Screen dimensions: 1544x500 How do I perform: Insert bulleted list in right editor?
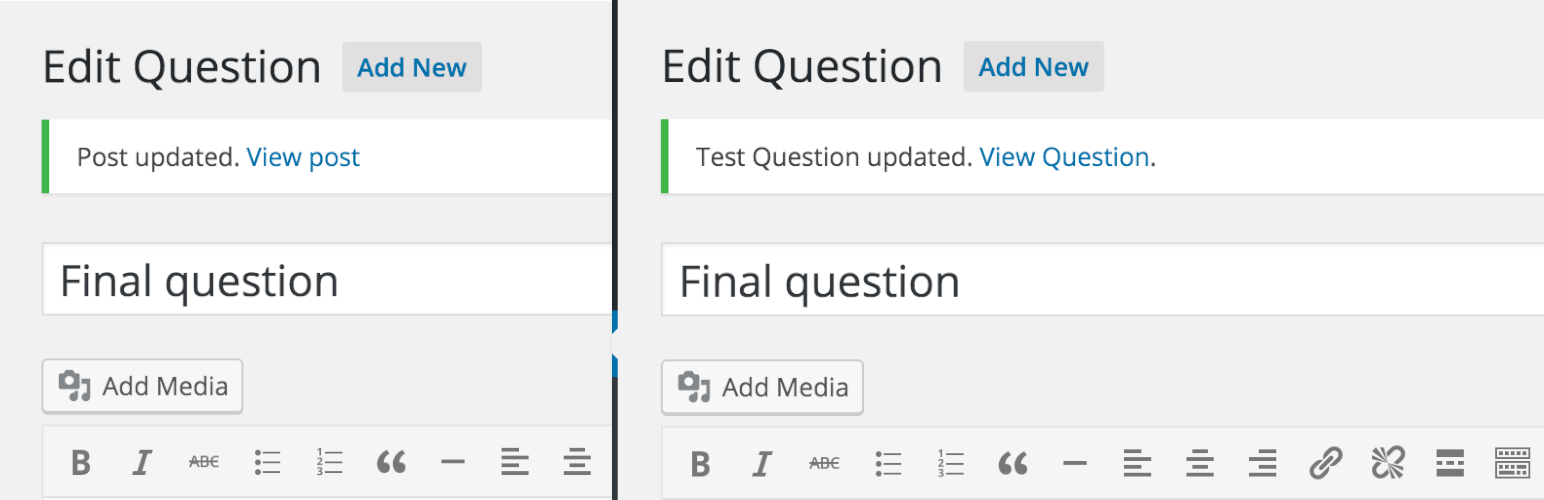(887, 463)
